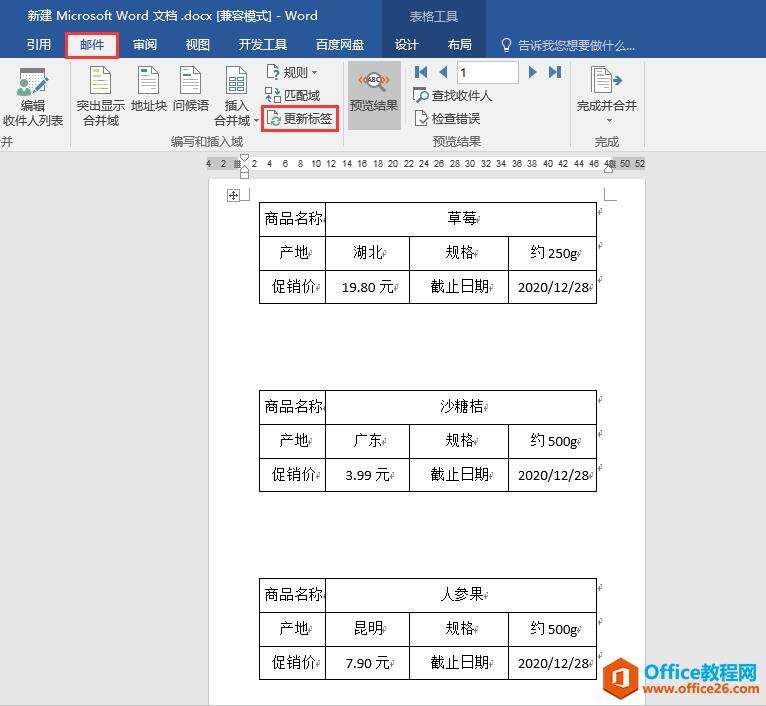
Task: Open the Rules dropdown
Action: (292, 72)
